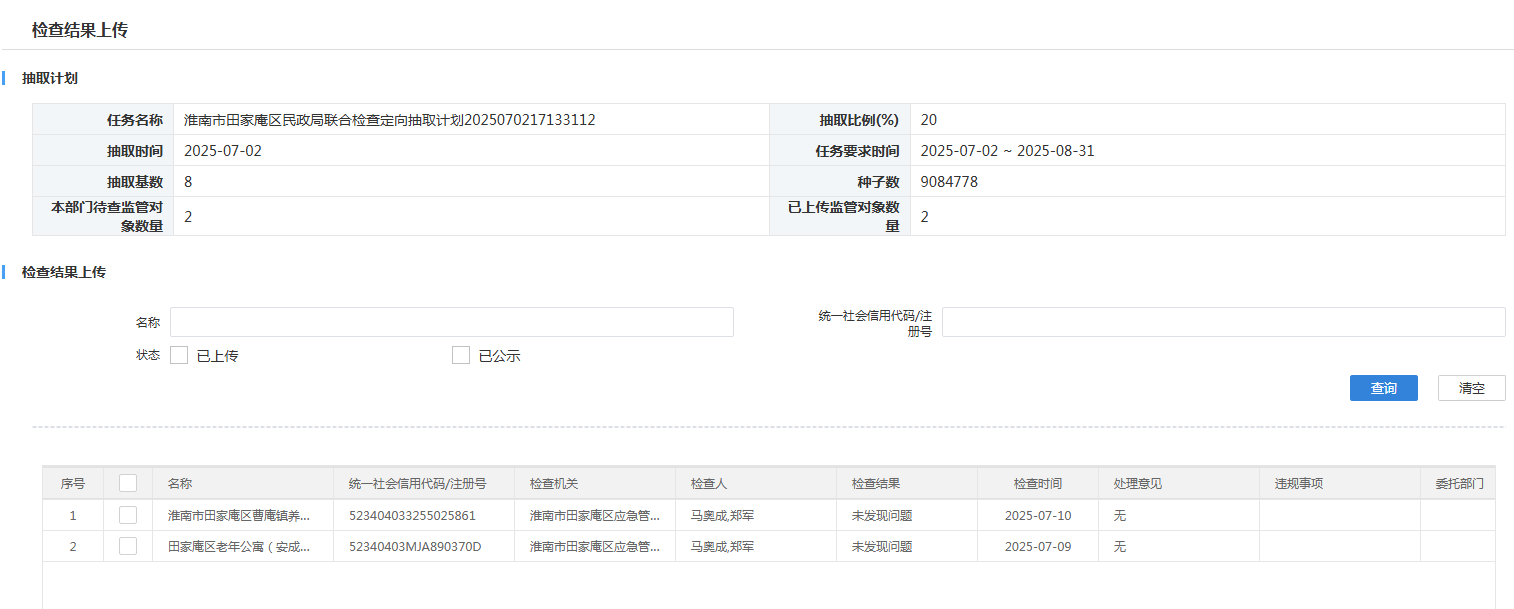Focus the 名称 input field
This screenshot has width=1514, height=609.
(x=452, y=322)
